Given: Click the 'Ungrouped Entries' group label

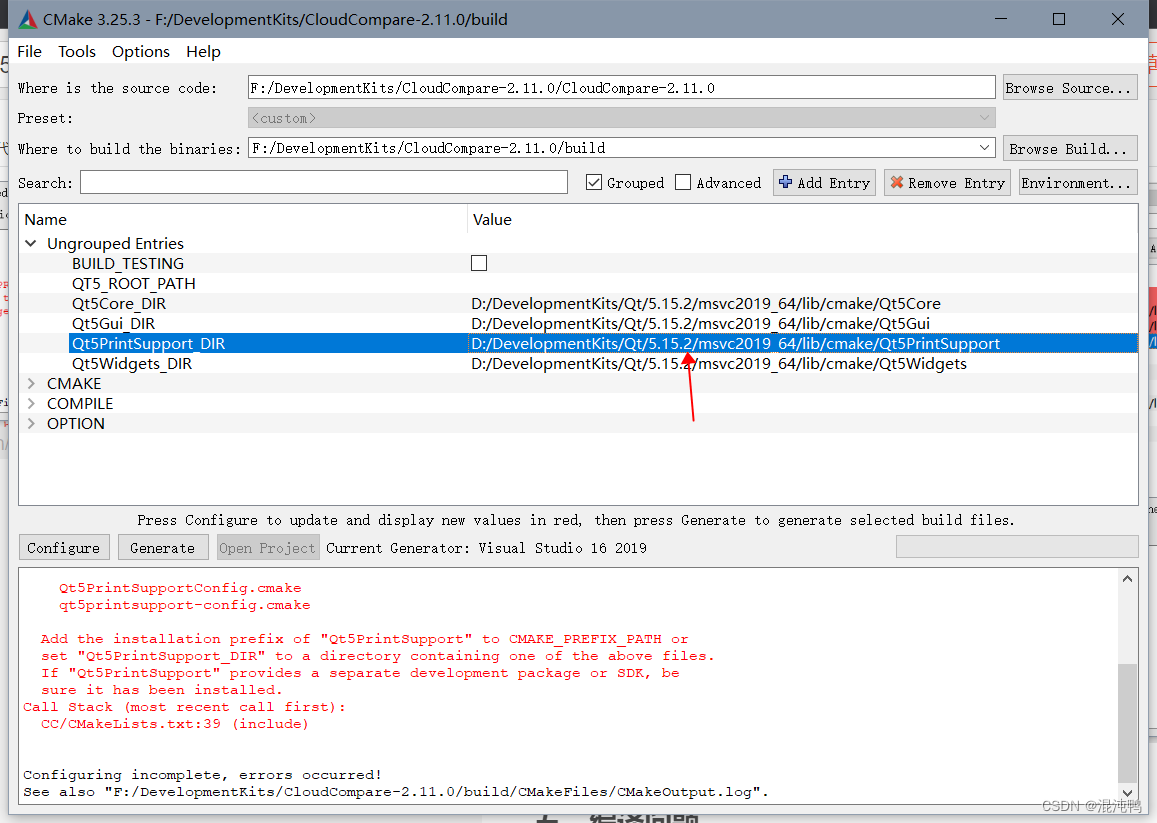Looking at the screenshot, I should pos(115,244).
